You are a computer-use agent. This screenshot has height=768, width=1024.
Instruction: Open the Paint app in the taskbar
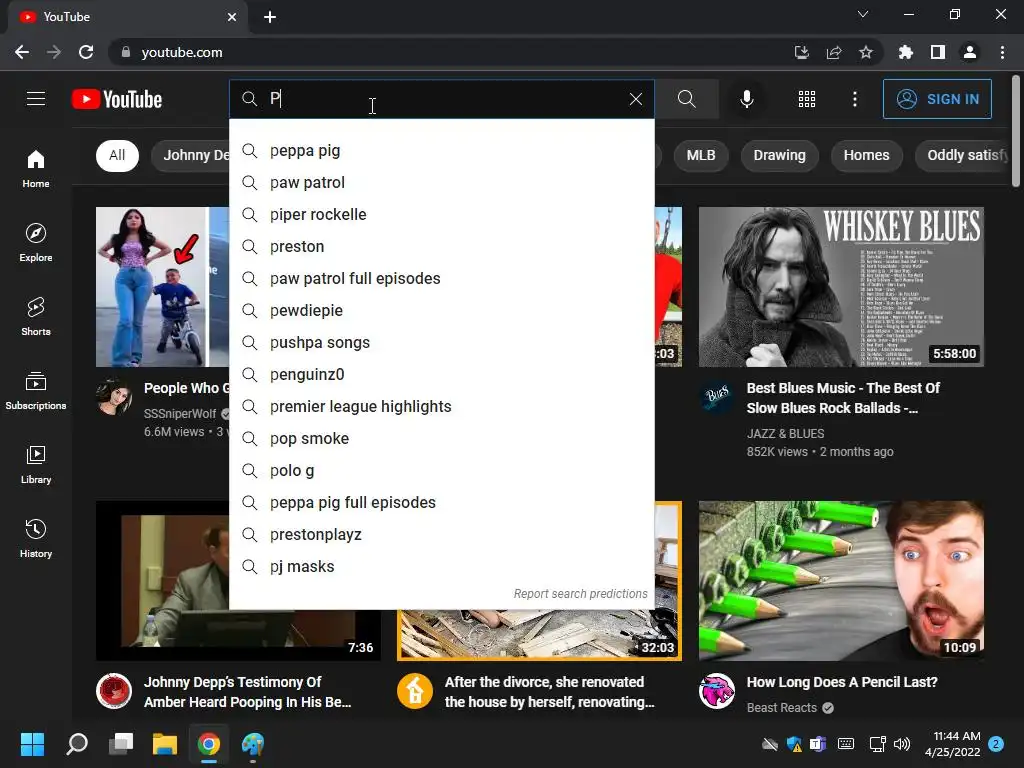pos(252,744)
